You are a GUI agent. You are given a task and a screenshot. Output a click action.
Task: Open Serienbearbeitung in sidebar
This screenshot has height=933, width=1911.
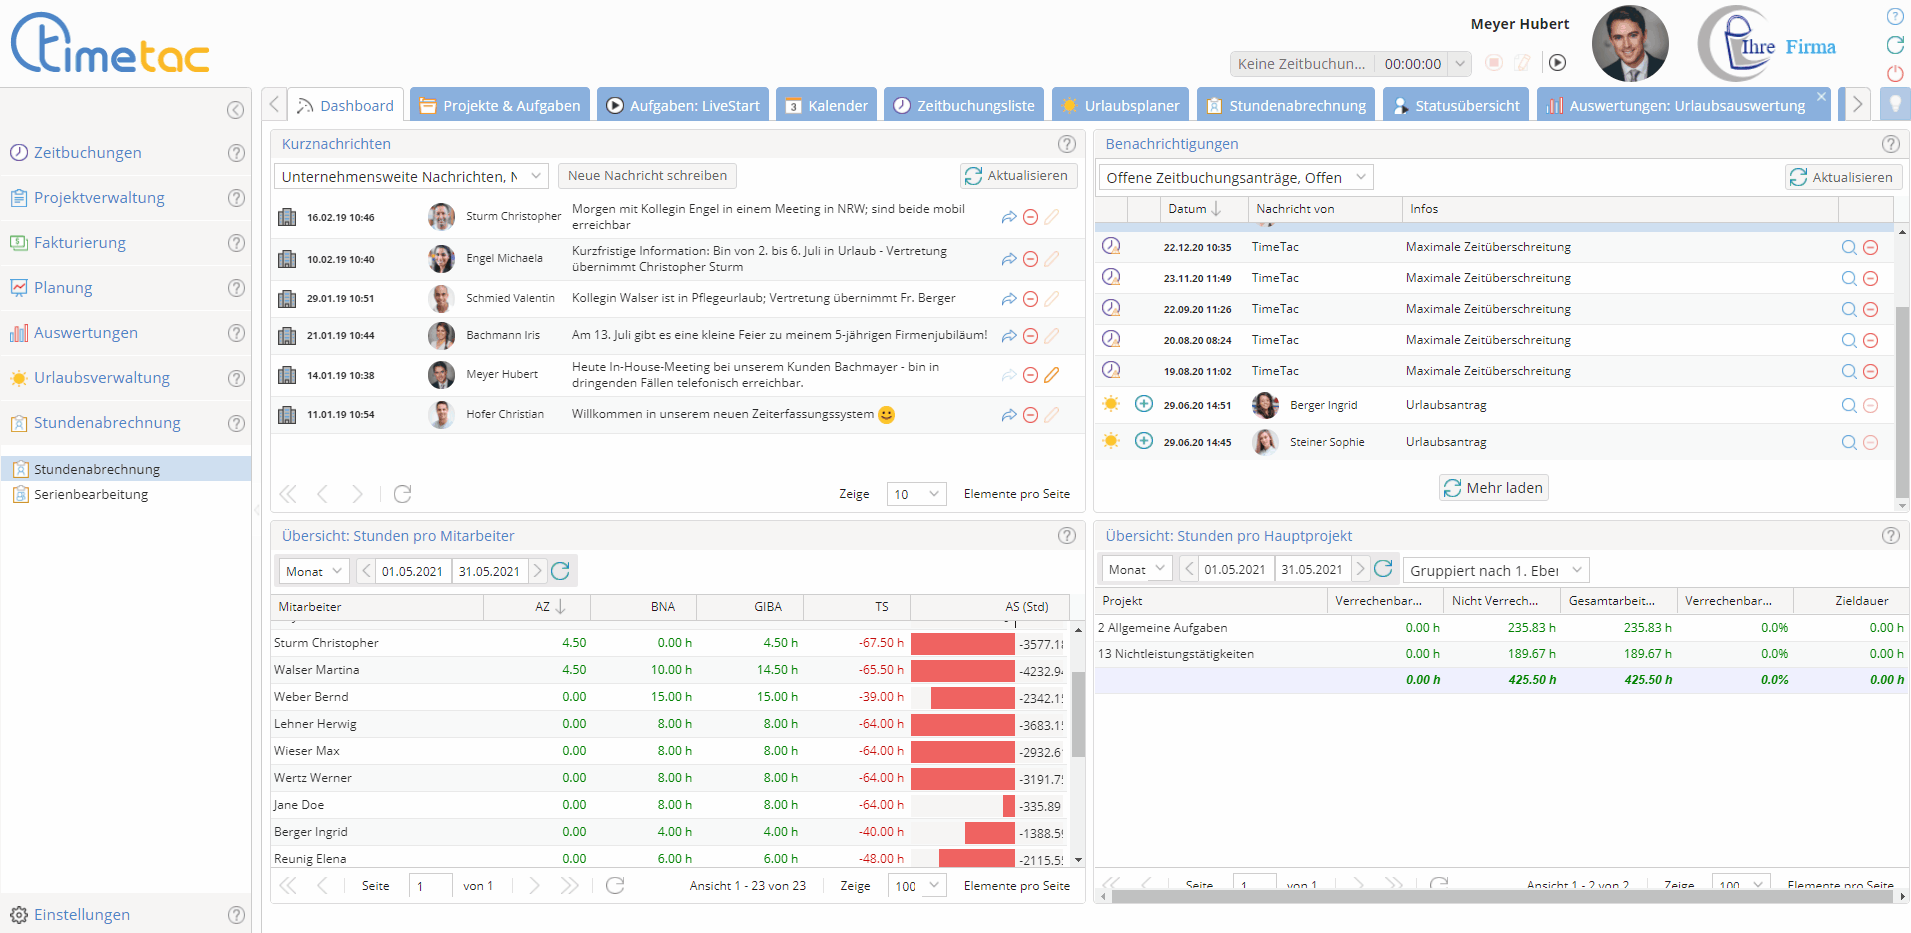click(91, 494)
